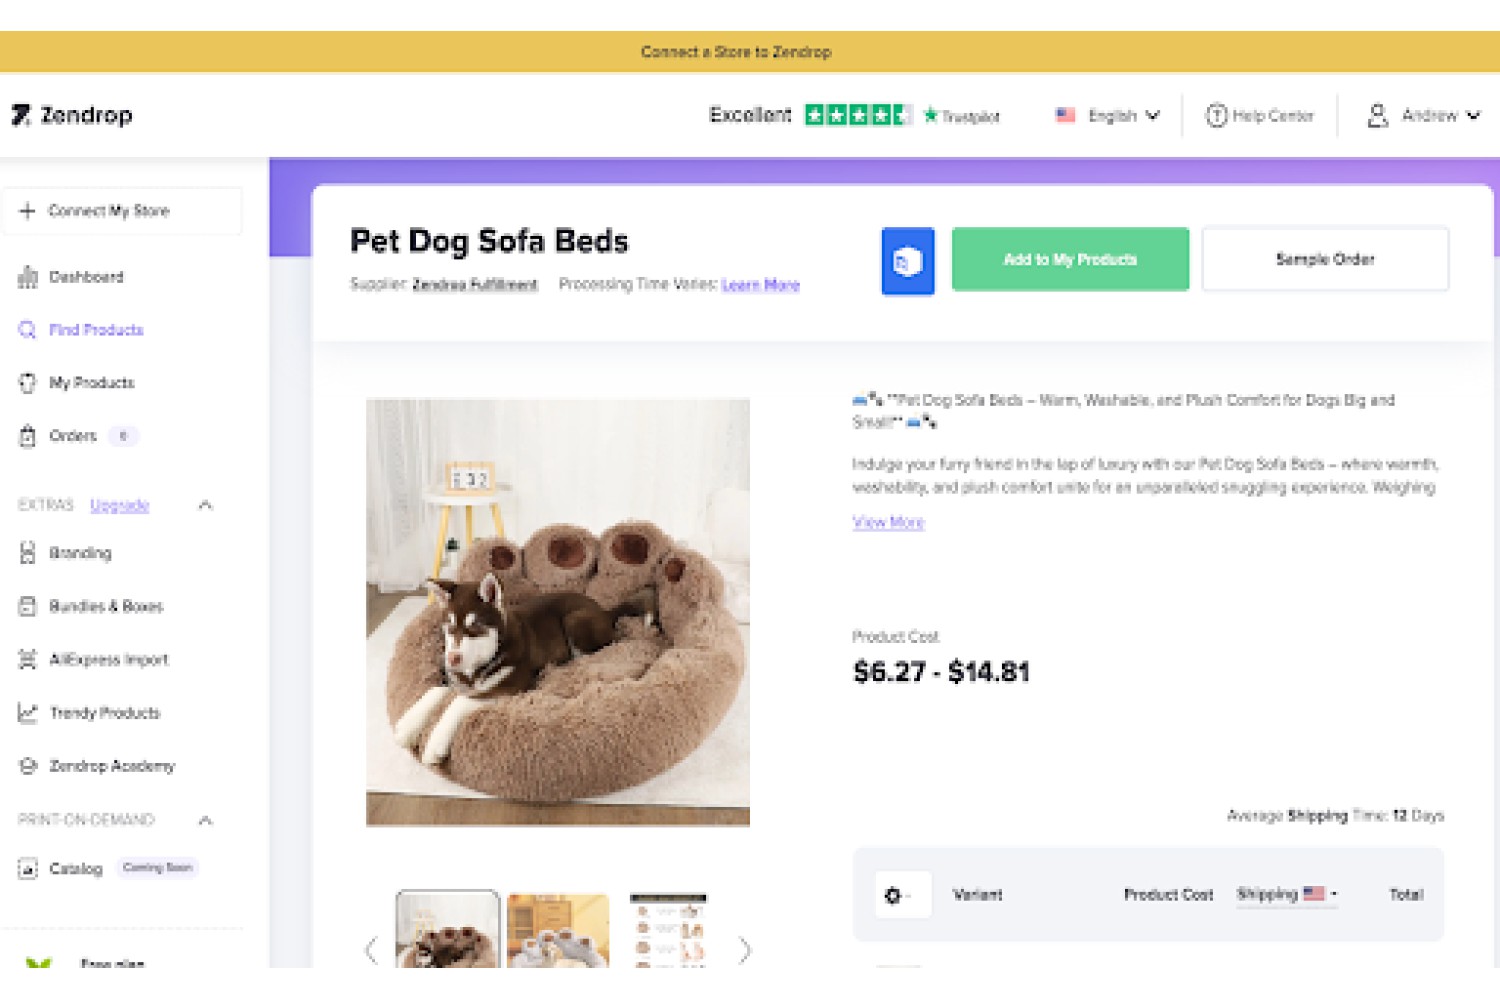
Task: Open the Andrew account menu
Action: pos(1424,116)
